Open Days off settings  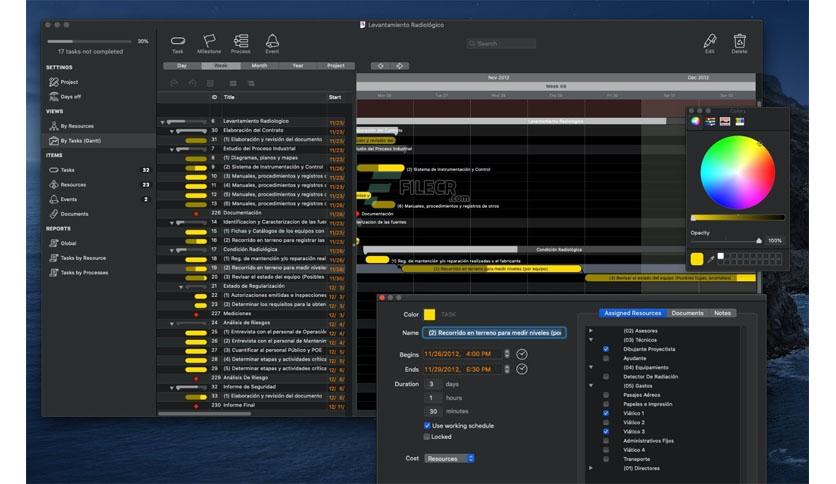[65, 96]
